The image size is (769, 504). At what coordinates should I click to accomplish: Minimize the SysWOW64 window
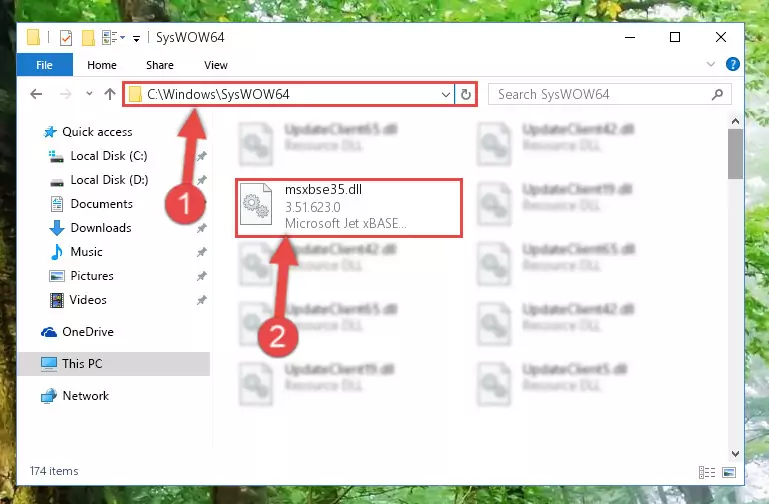(630, 37)
